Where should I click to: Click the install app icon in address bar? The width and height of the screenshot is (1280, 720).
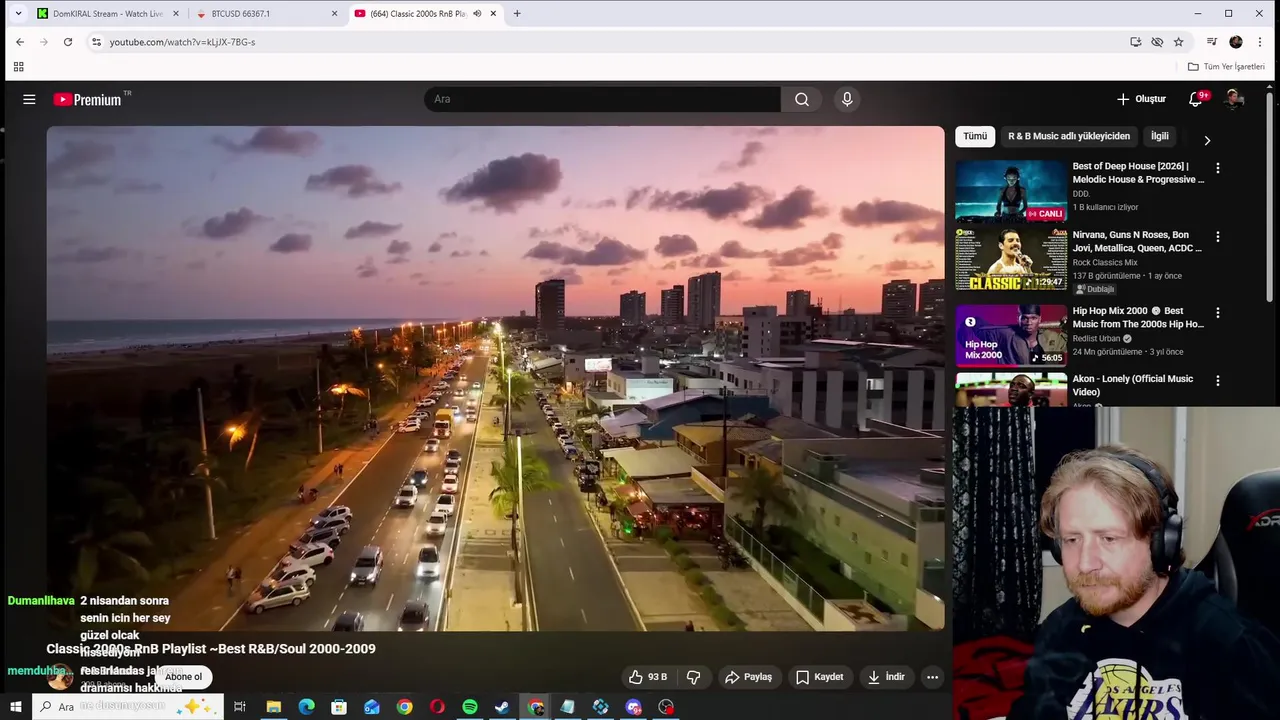1135,42
